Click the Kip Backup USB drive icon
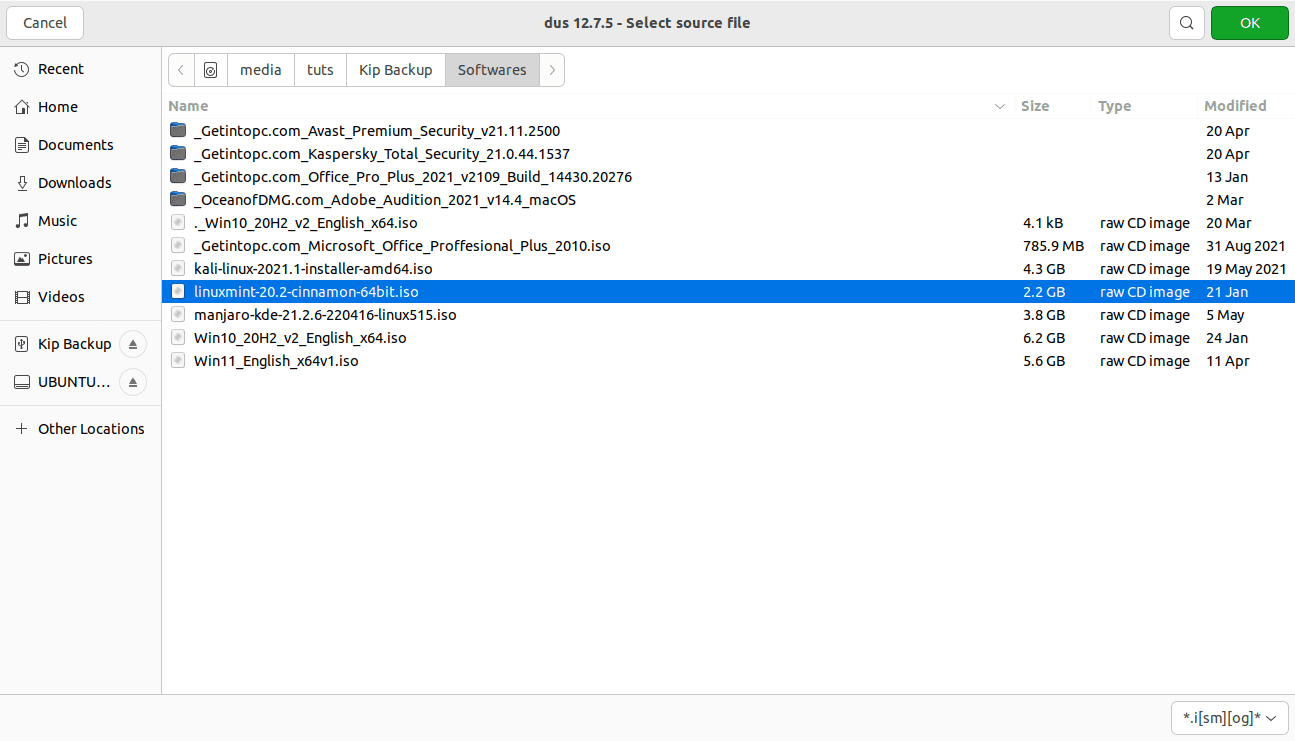 point(21,344)
